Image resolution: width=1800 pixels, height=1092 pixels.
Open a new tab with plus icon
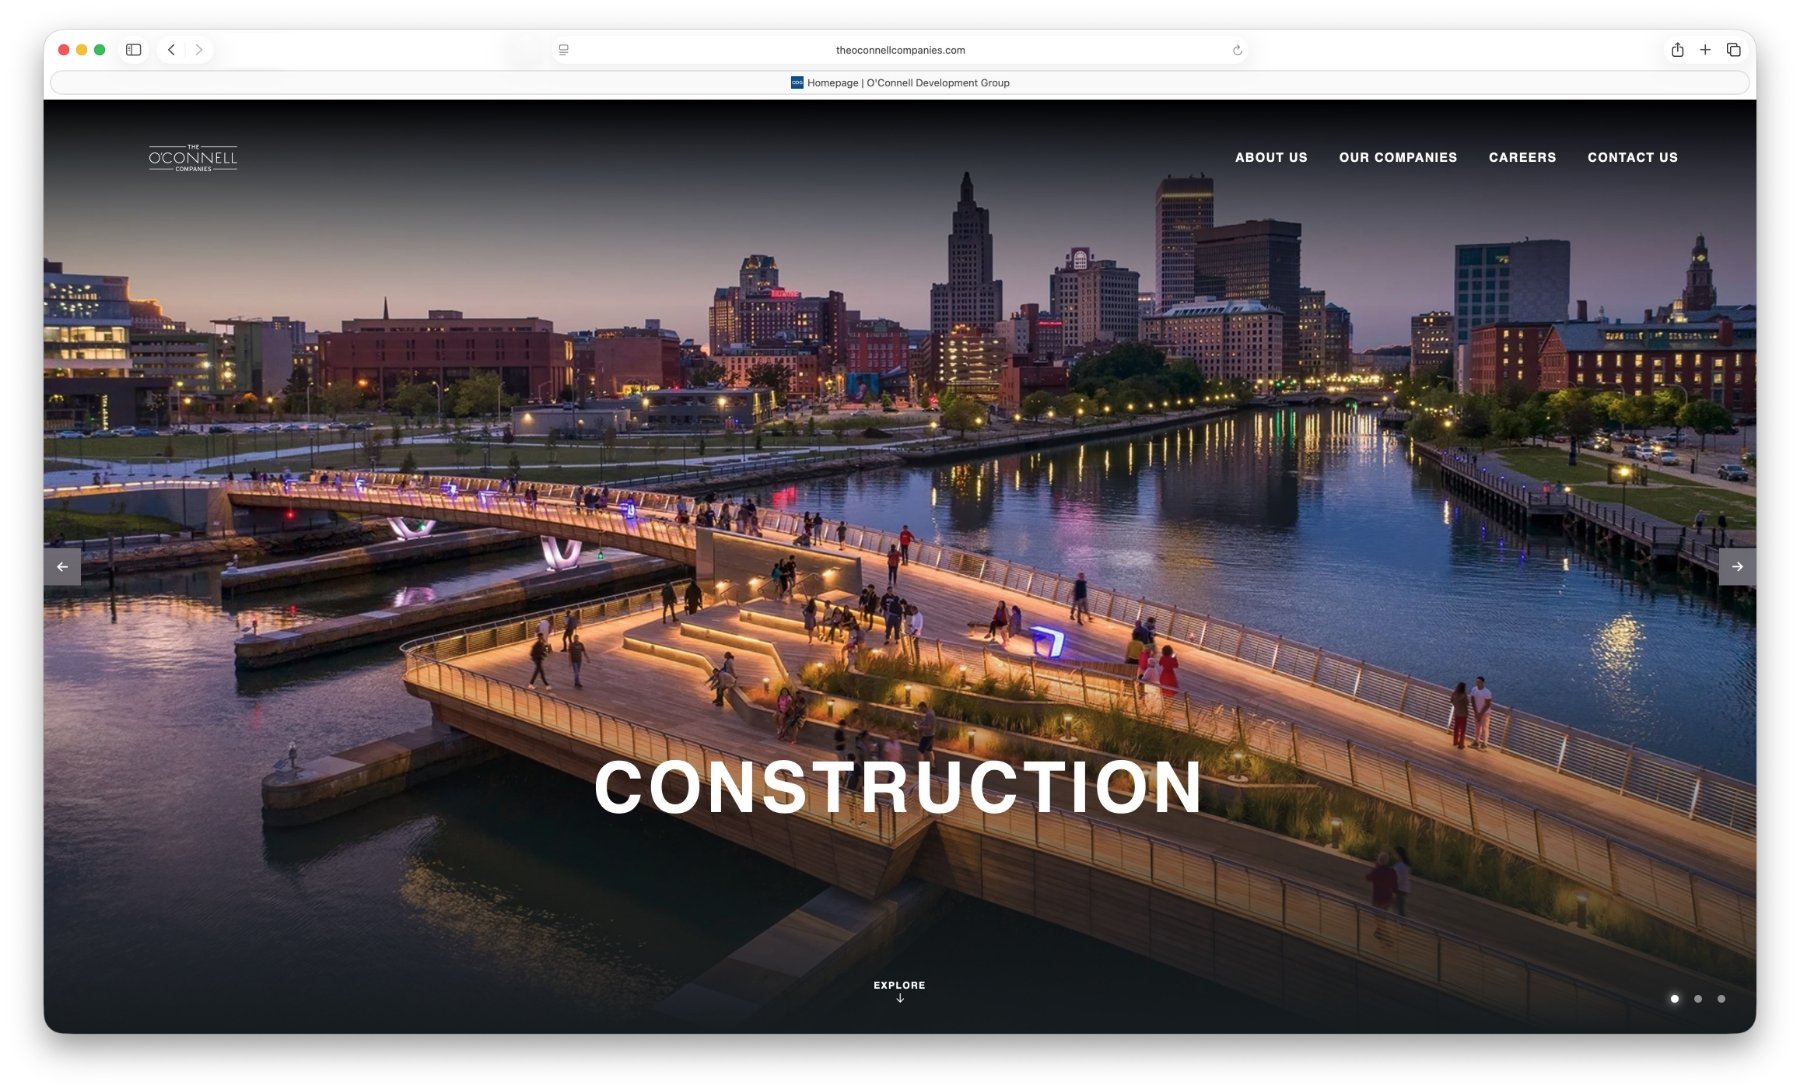pyautogui.click(x=1705, y=50)
